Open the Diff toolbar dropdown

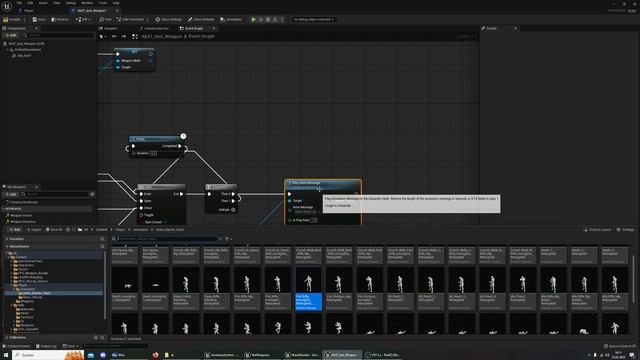[83, 19]
